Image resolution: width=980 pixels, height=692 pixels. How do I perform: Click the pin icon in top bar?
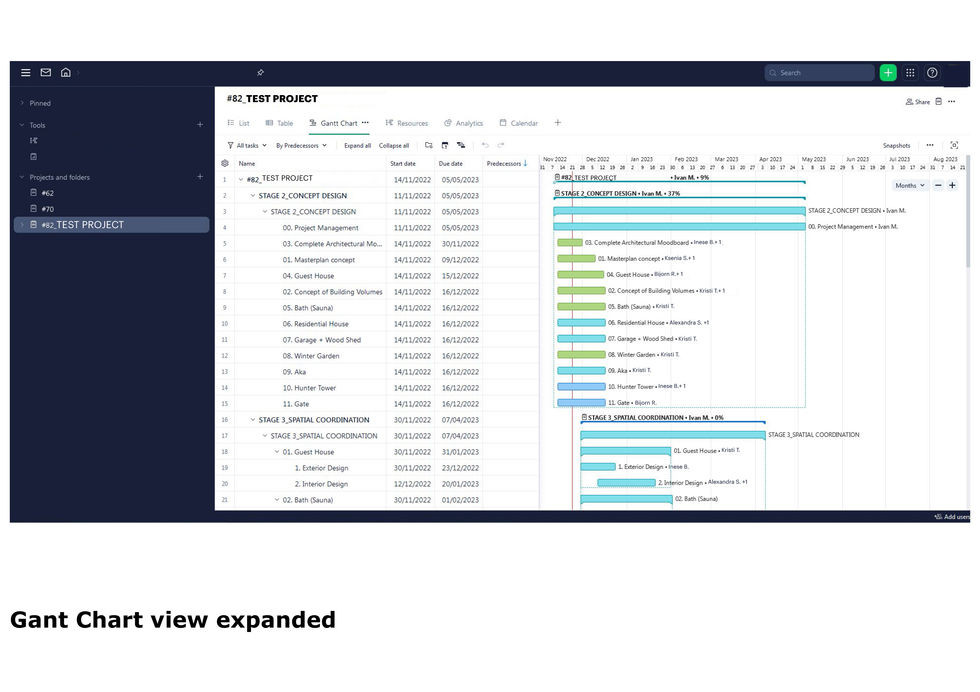(261, 73)
